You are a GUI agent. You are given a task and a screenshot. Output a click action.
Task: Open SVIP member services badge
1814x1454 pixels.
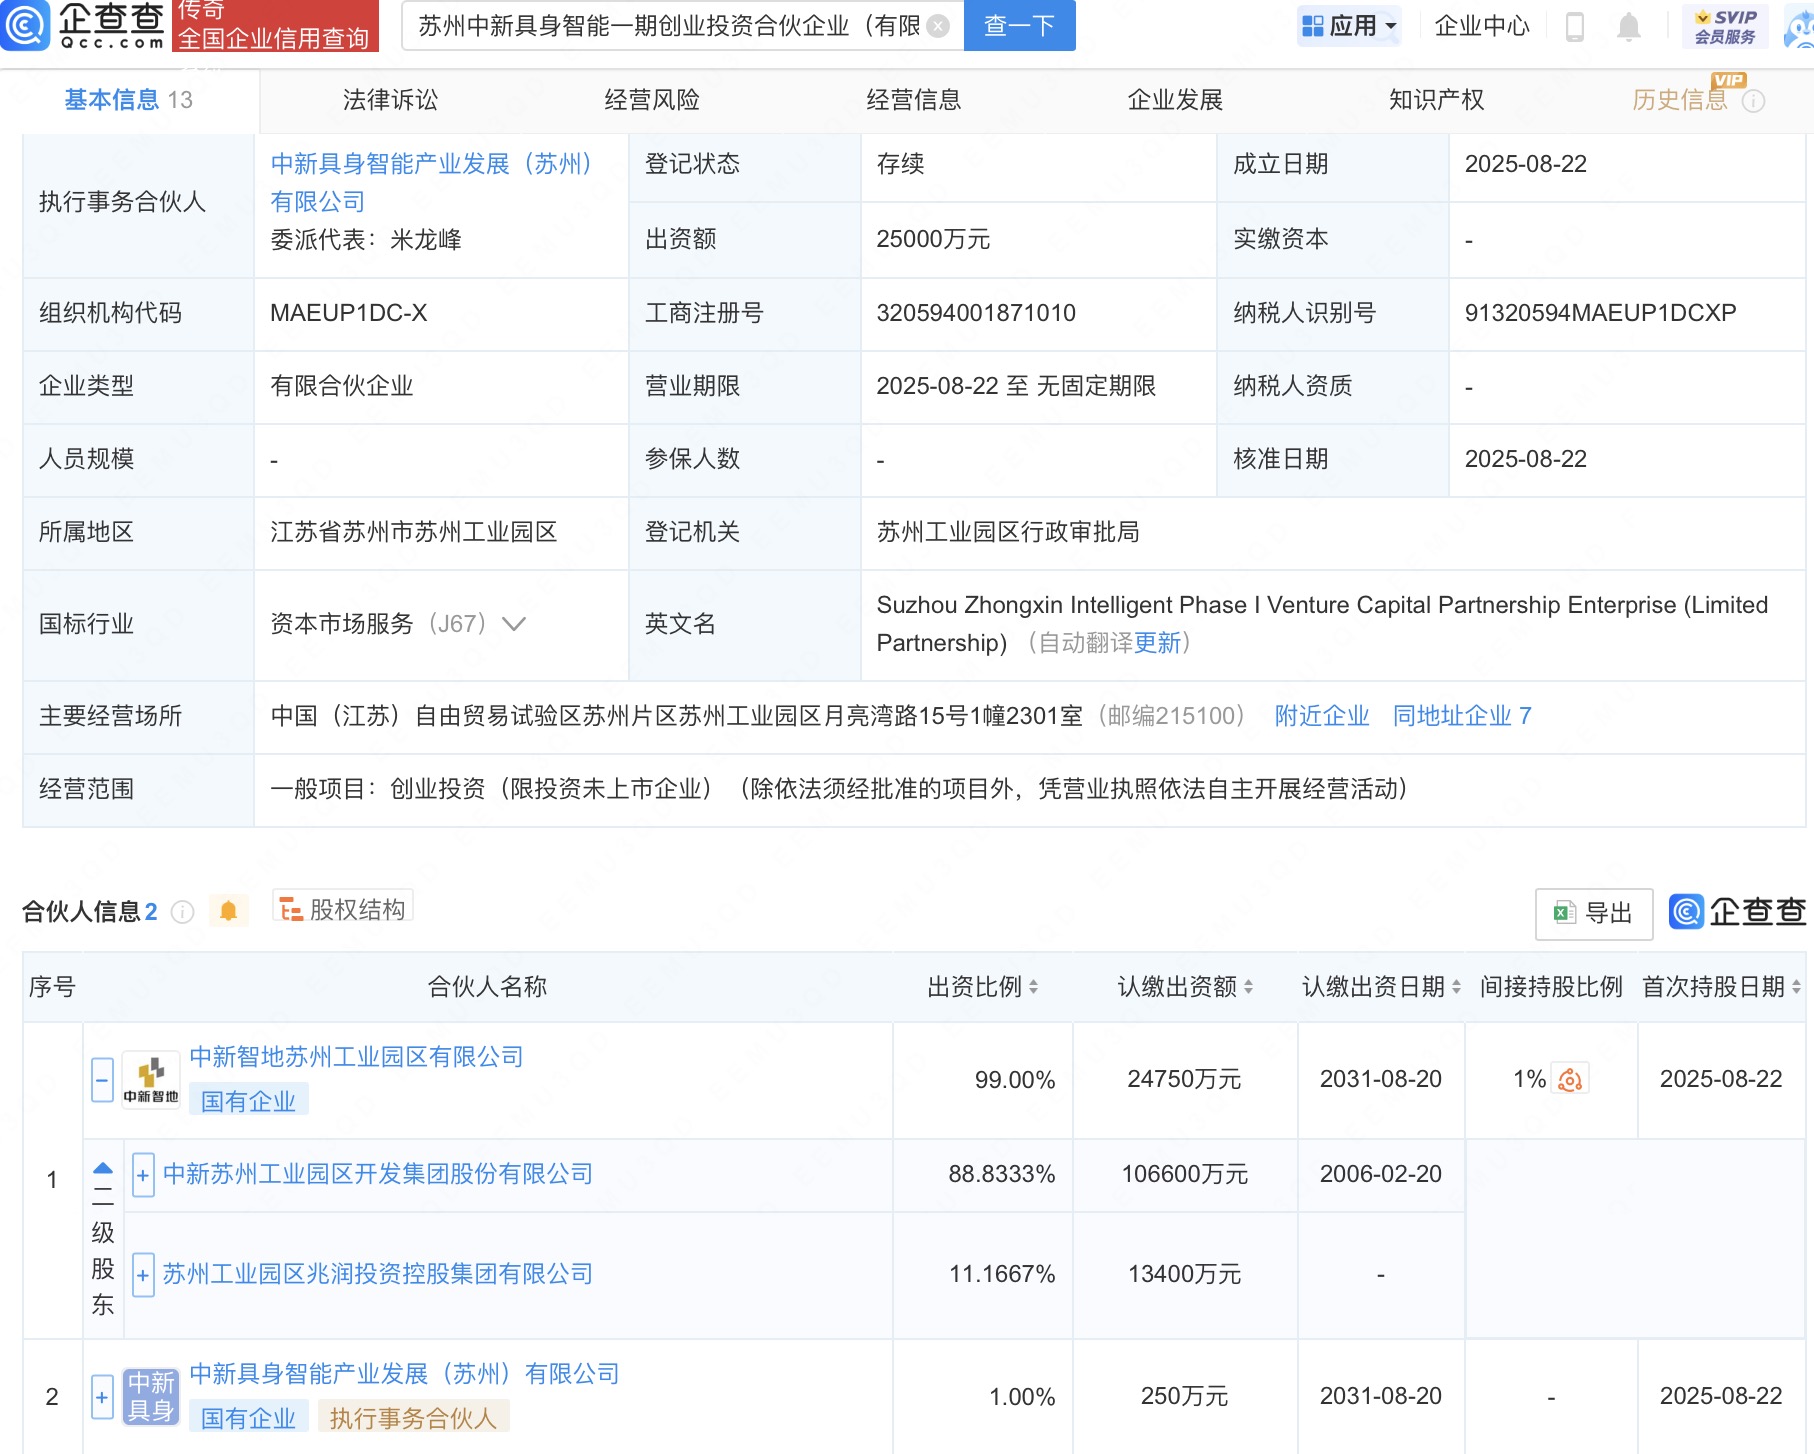click(1725, 26)
